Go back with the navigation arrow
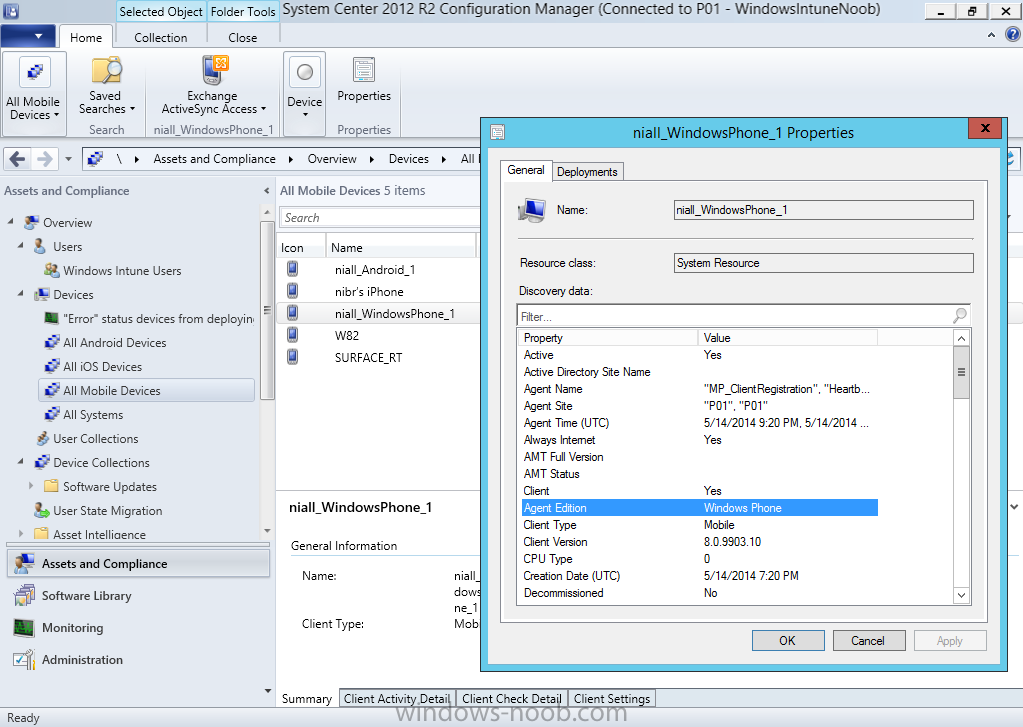 tap(18, 159)
